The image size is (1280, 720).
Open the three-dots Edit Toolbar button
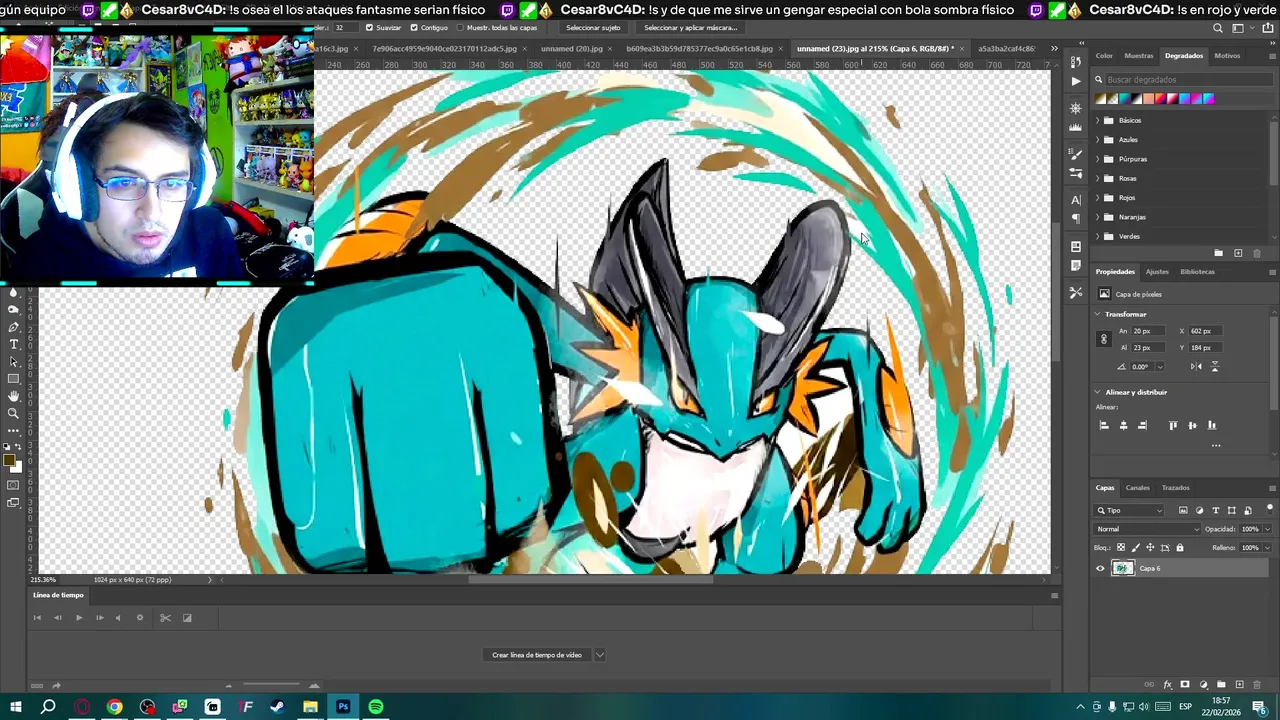pyautogui.click(x=13, y=430)
